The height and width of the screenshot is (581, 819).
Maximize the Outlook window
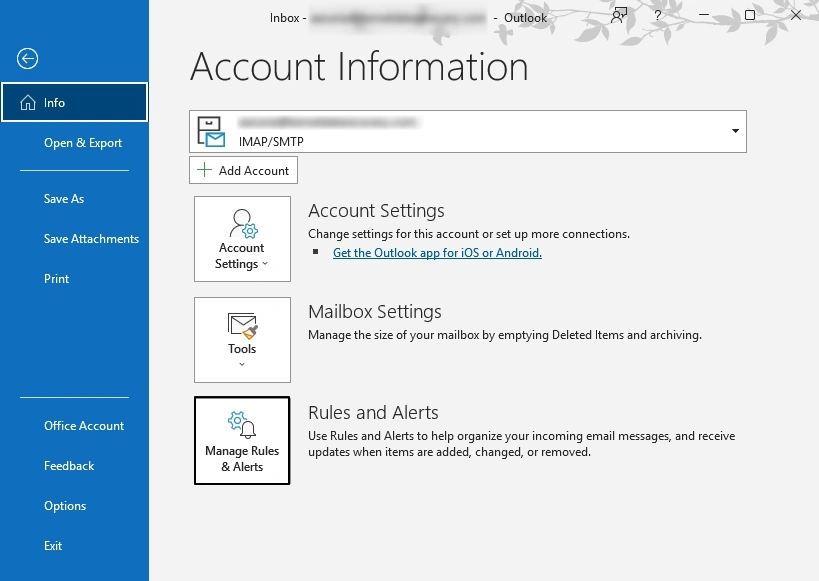[x=750, y=15]
